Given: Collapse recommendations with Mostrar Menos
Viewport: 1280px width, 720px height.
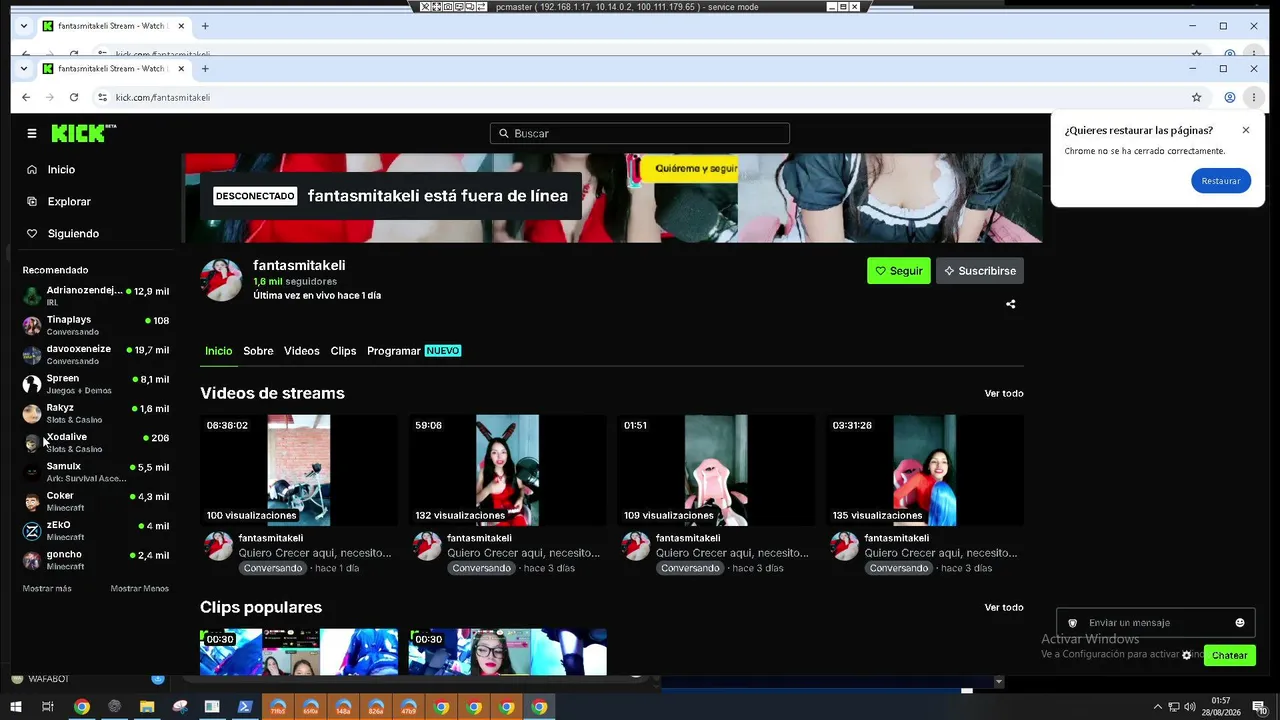Looking at the screenshot, I should (140, 589).
